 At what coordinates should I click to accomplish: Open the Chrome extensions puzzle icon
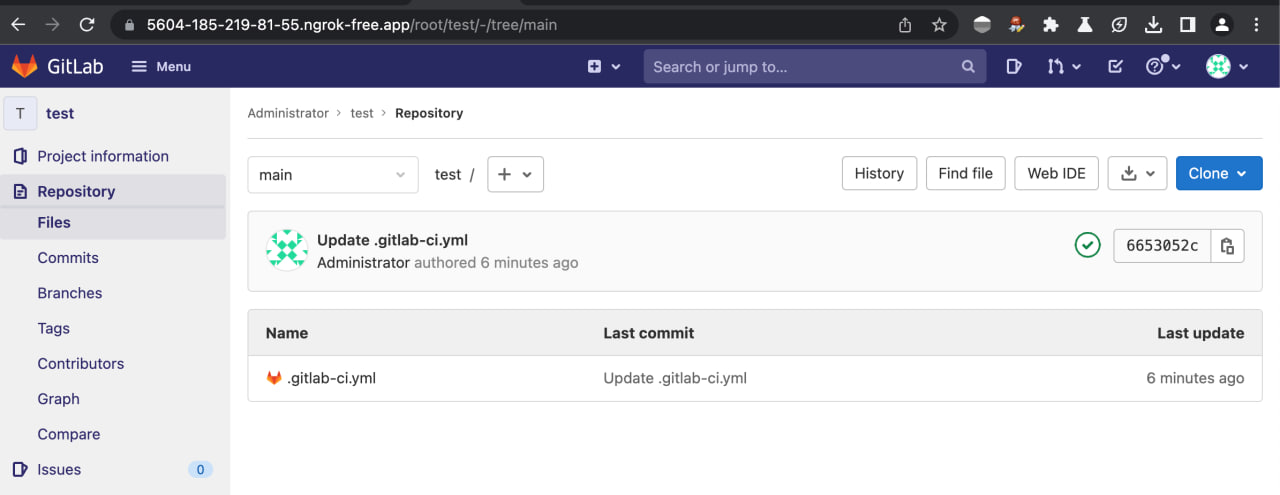(1050, 25)
